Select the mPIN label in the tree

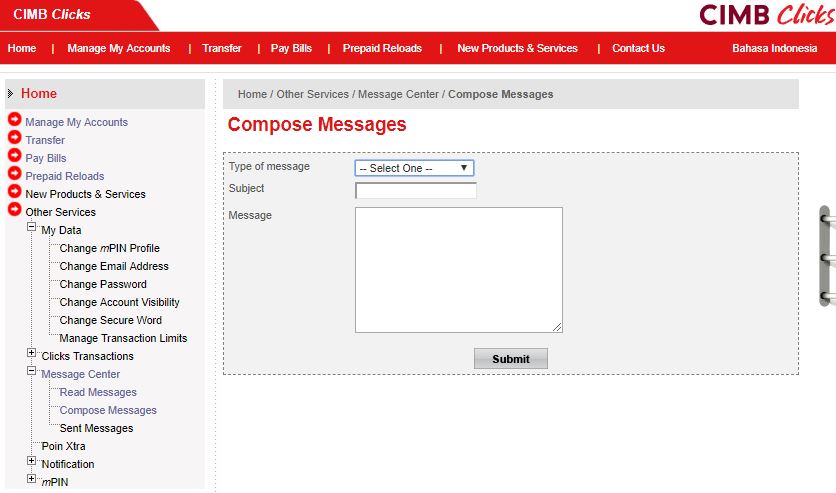(55, 482)
